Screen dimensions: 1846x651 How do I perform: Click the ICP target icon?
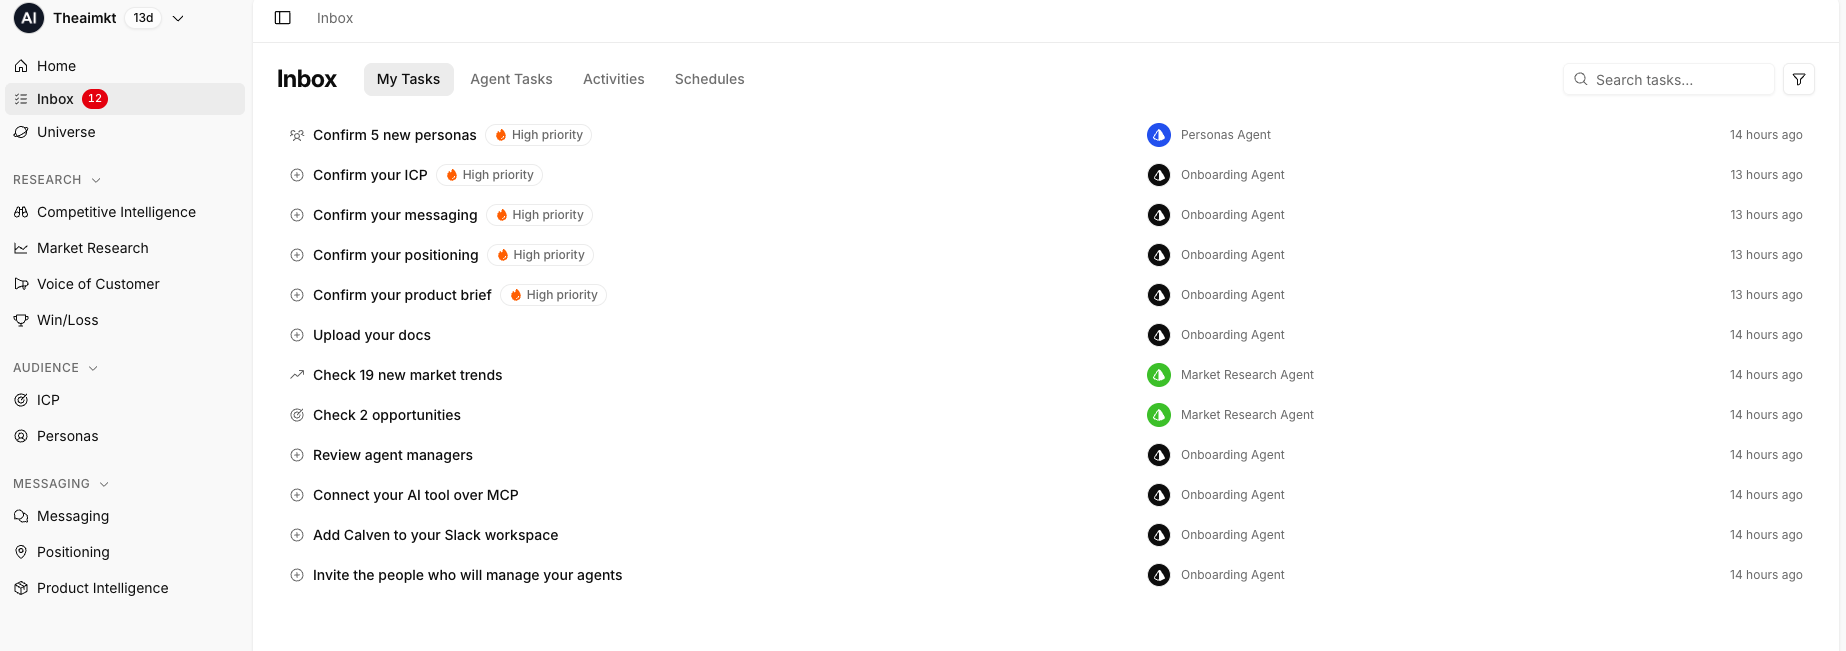[x=21, y=400]
